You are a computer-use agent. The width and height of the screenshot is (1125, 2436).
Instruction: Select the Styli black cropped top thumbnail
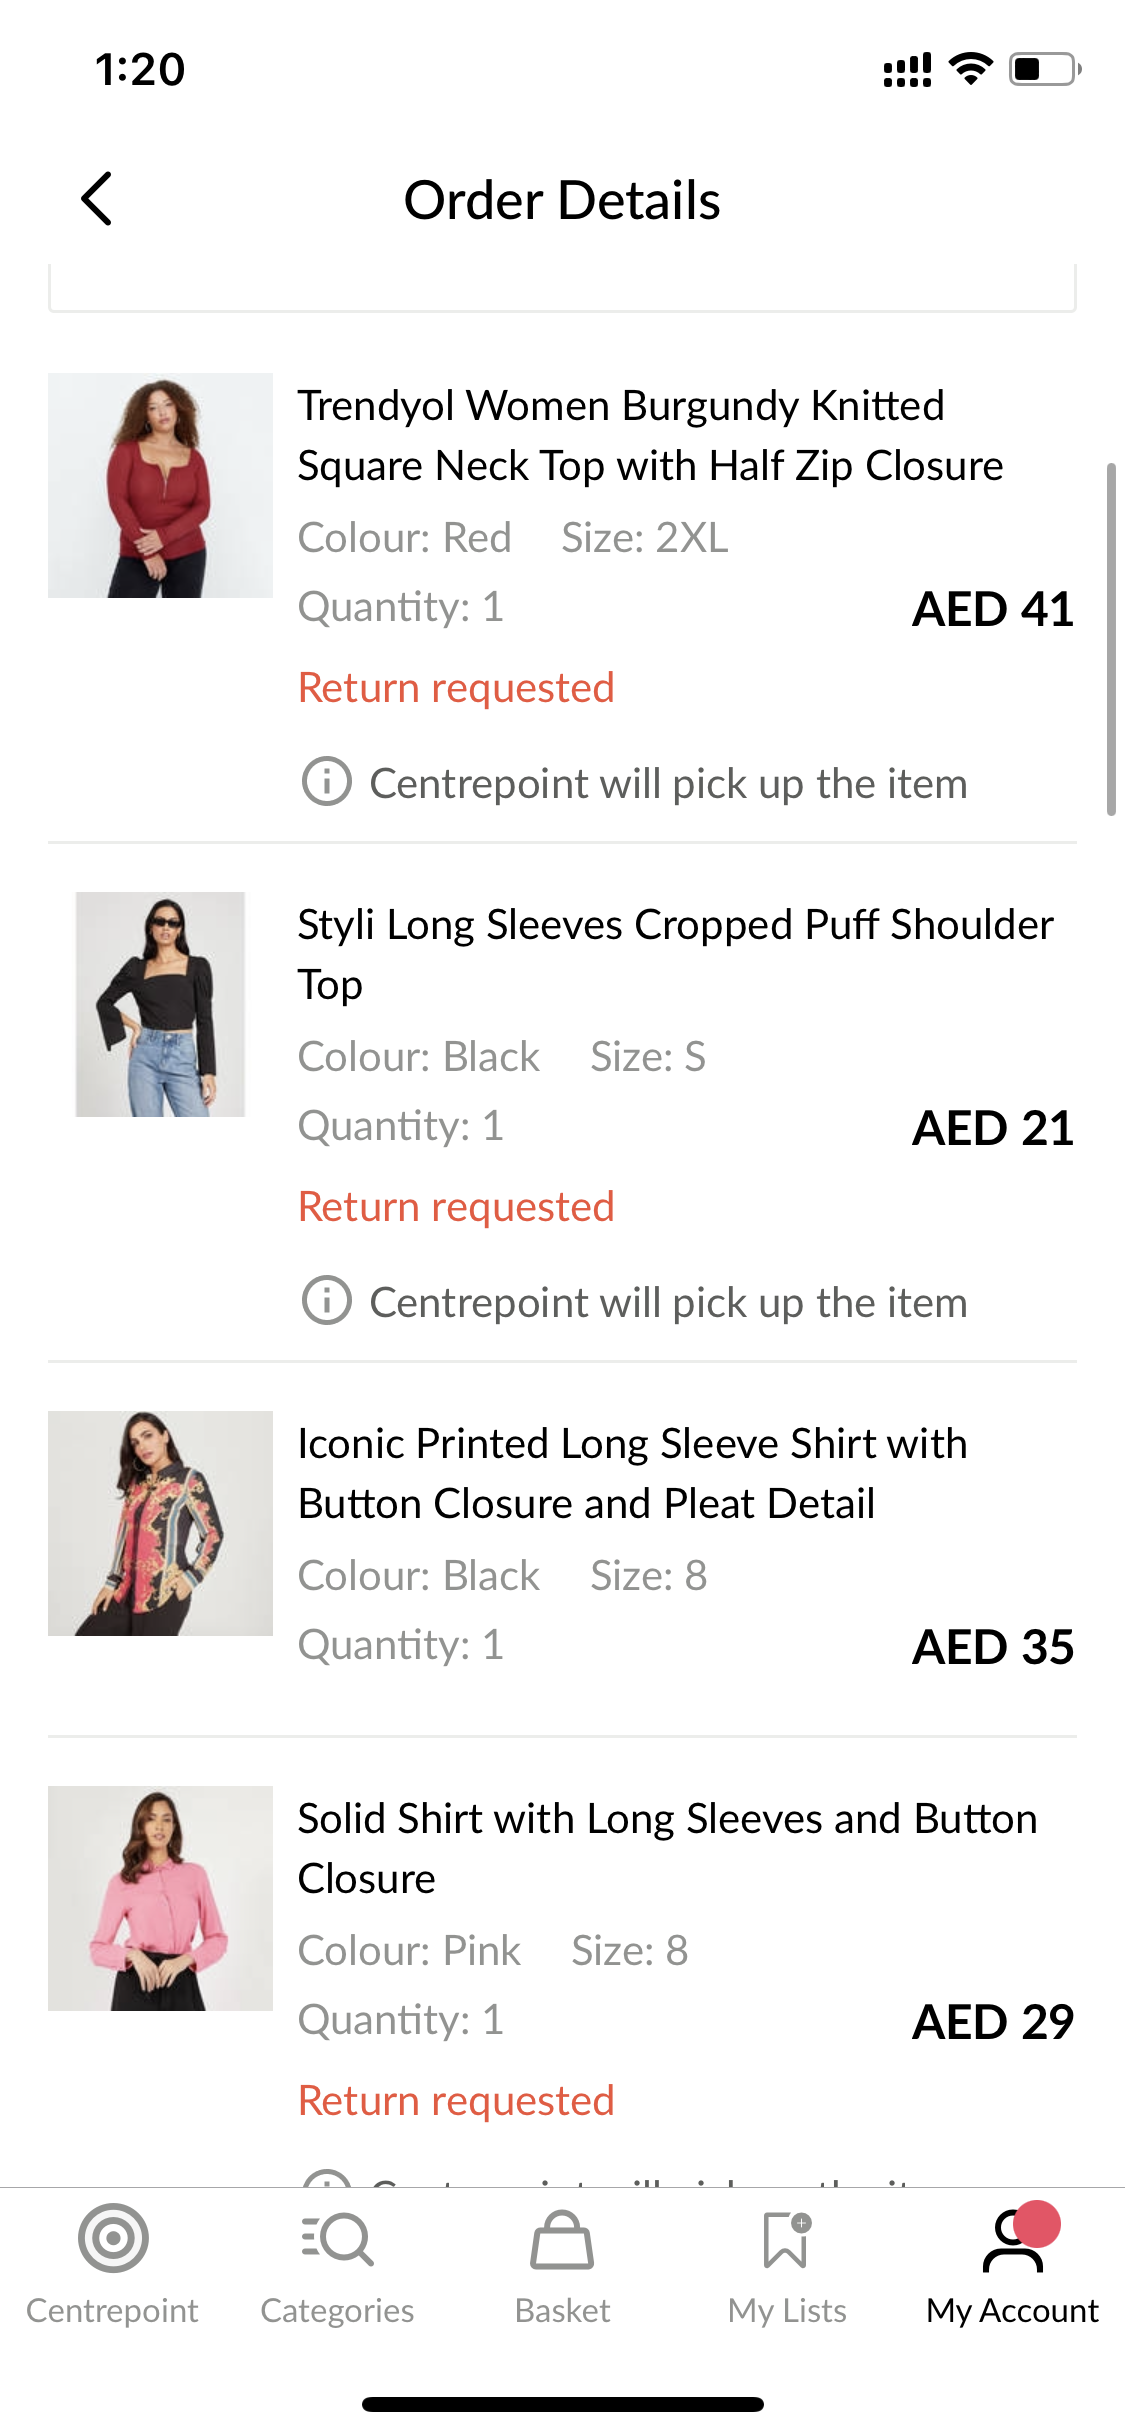(160, 1004)
